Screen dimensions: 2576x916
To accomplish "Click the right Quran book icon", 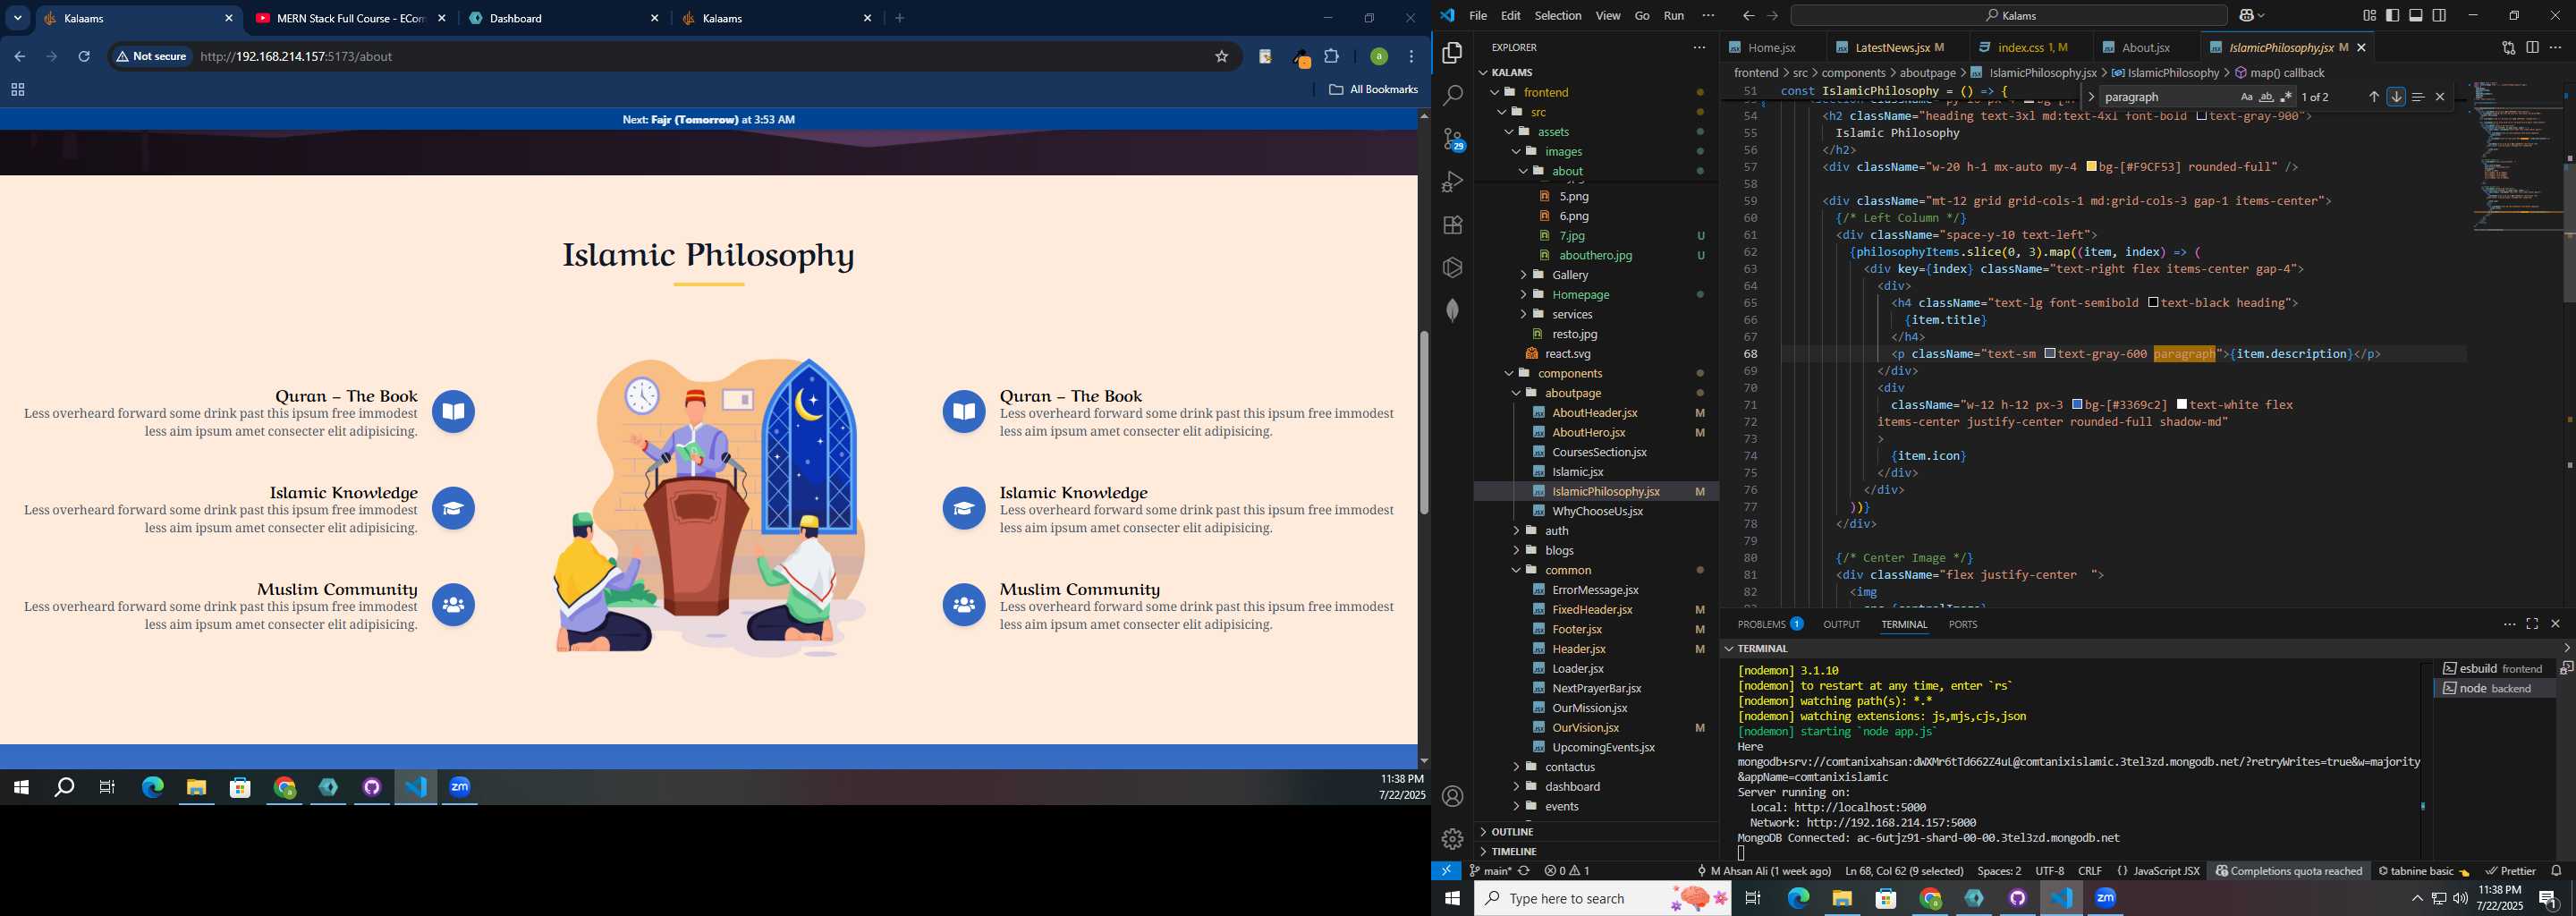I will (964, 412).
